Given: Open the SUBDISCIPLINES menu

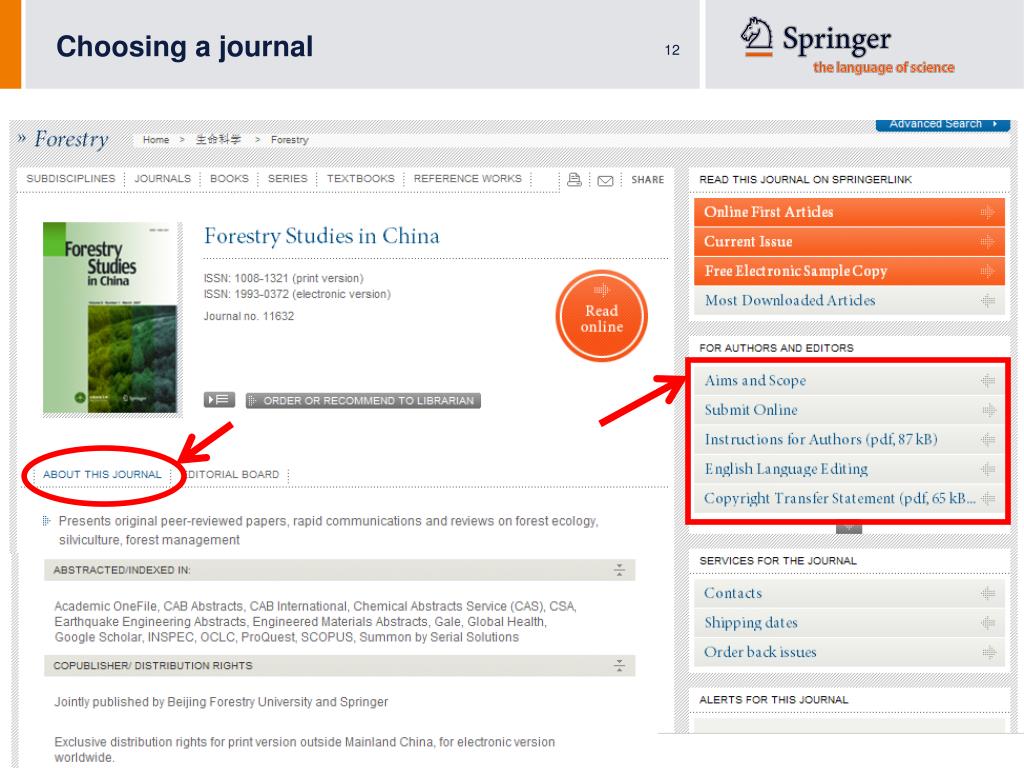Looking at the screenshot, I should pos(71,179).
